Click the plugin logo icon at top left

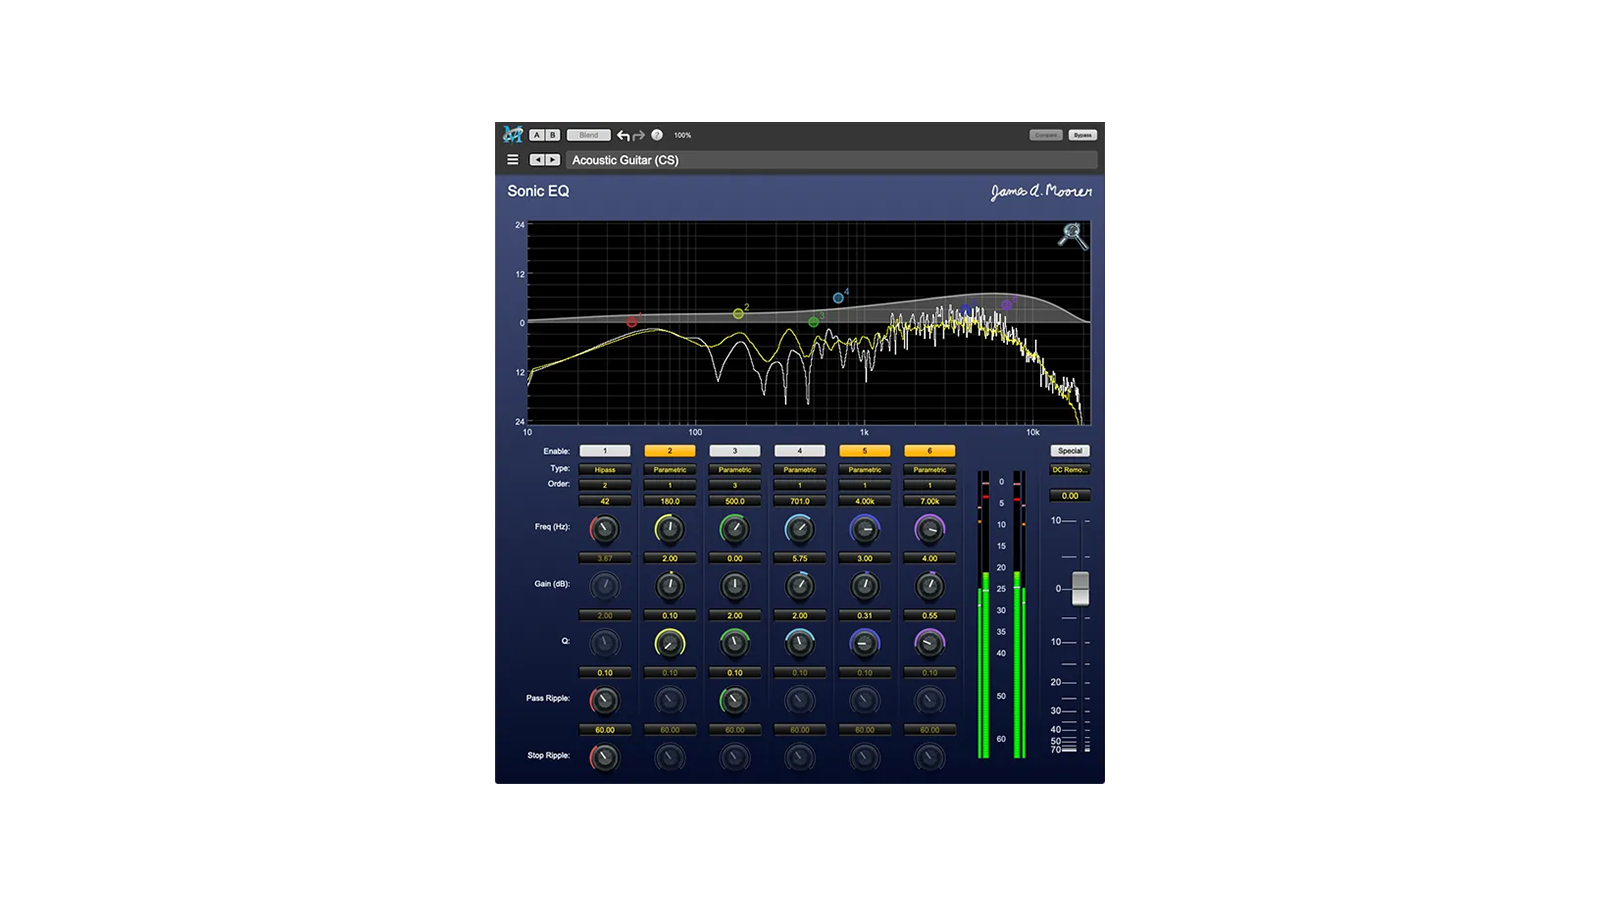point(513,134)
